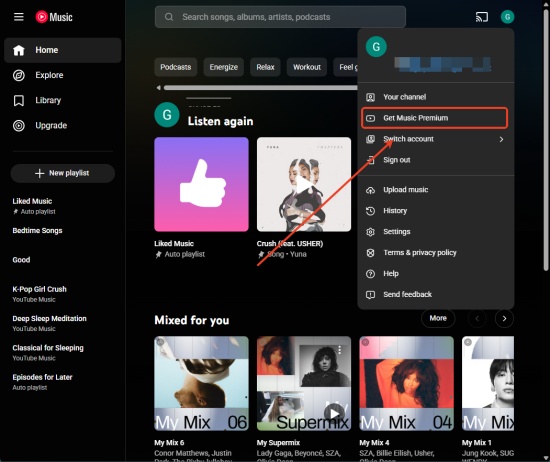Click the Help question mark icon
Image resolution: width=550 pixels, height=462 pixels.
pyautogui.click(x=370, y=274)
